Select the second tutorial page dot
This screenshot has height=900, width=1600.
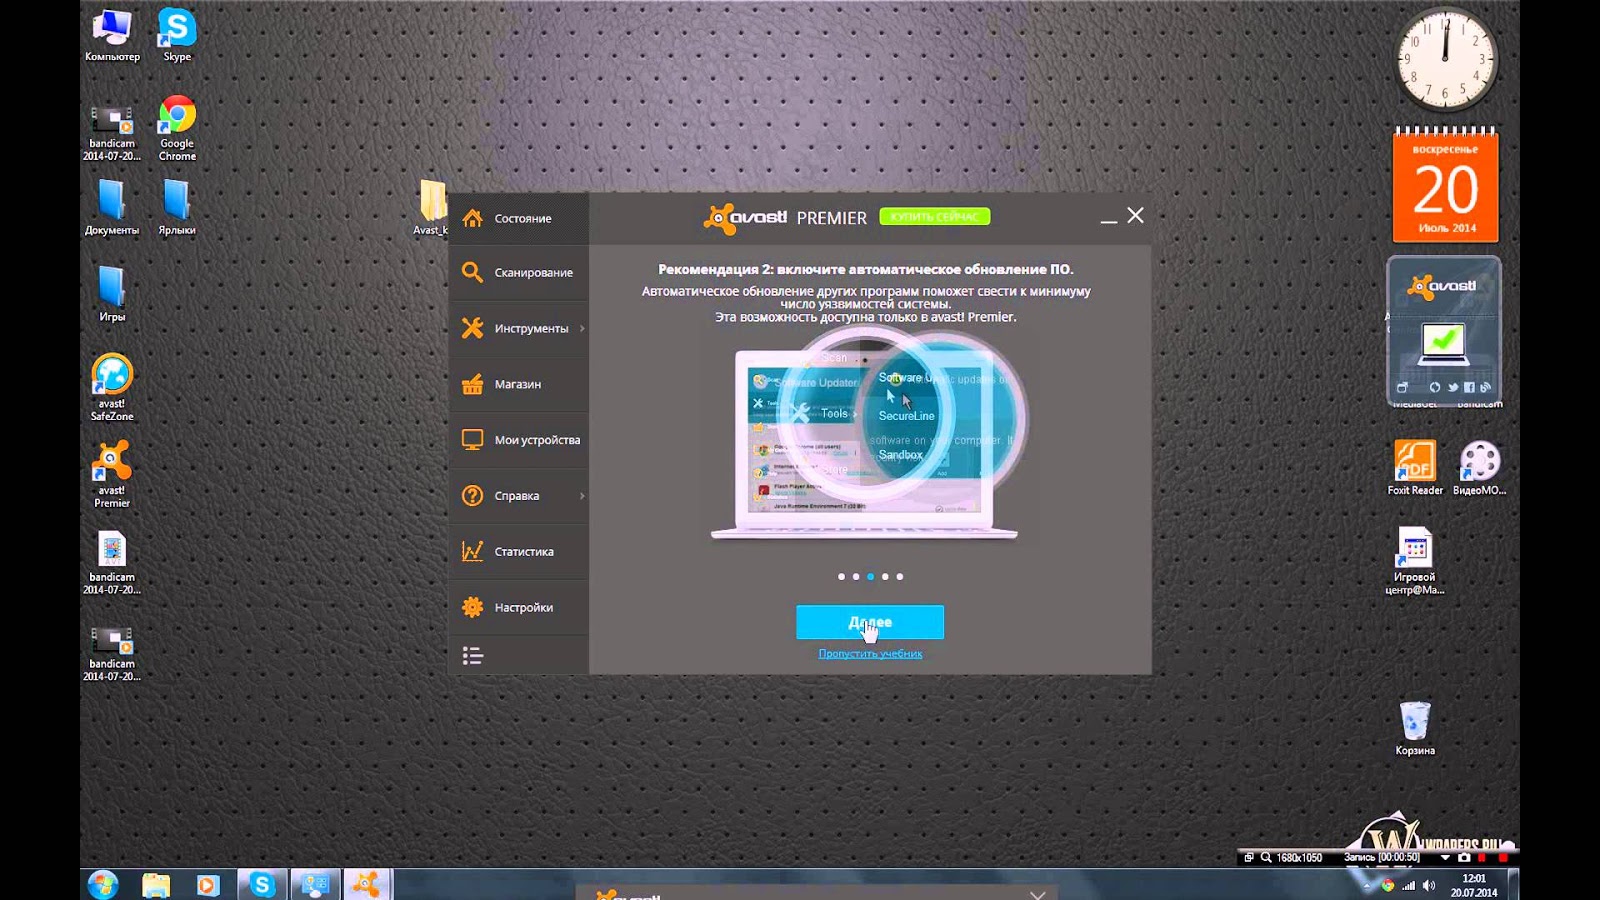click(x=856, y=577)
